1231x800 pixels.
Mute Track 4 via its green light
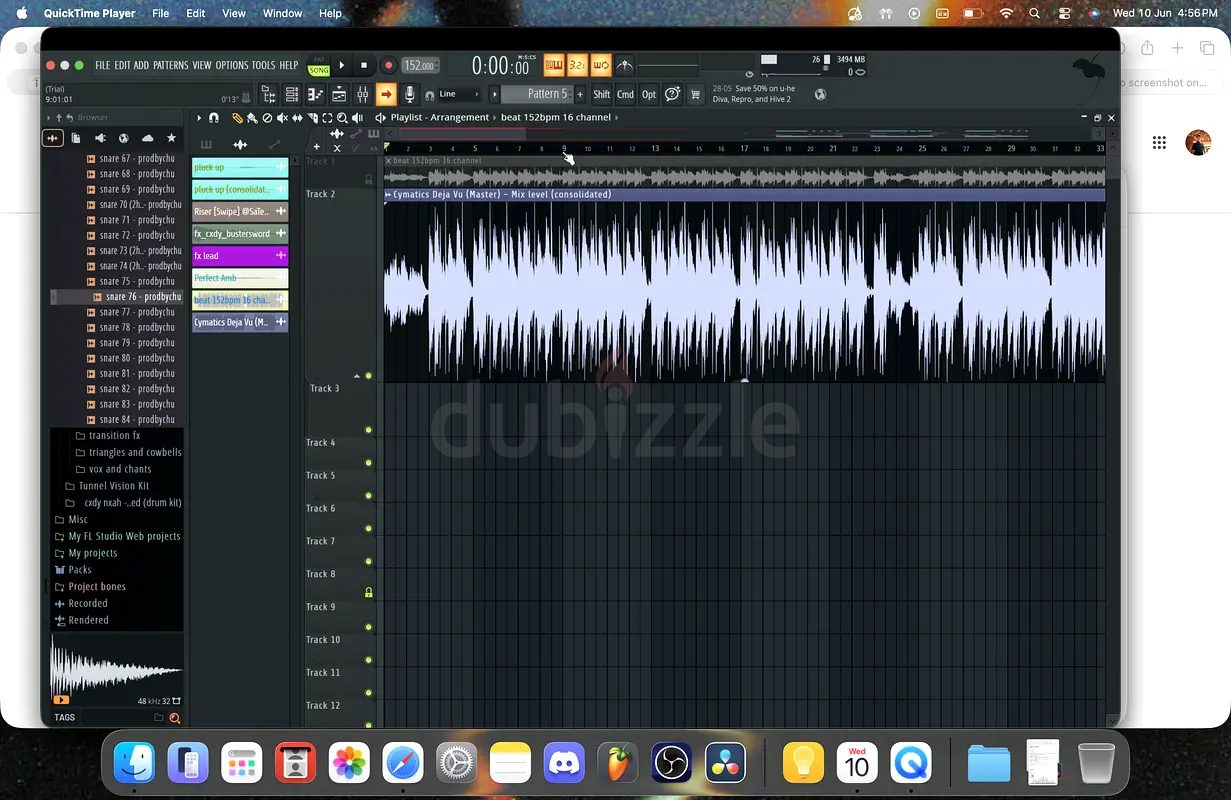pos(368,463)
